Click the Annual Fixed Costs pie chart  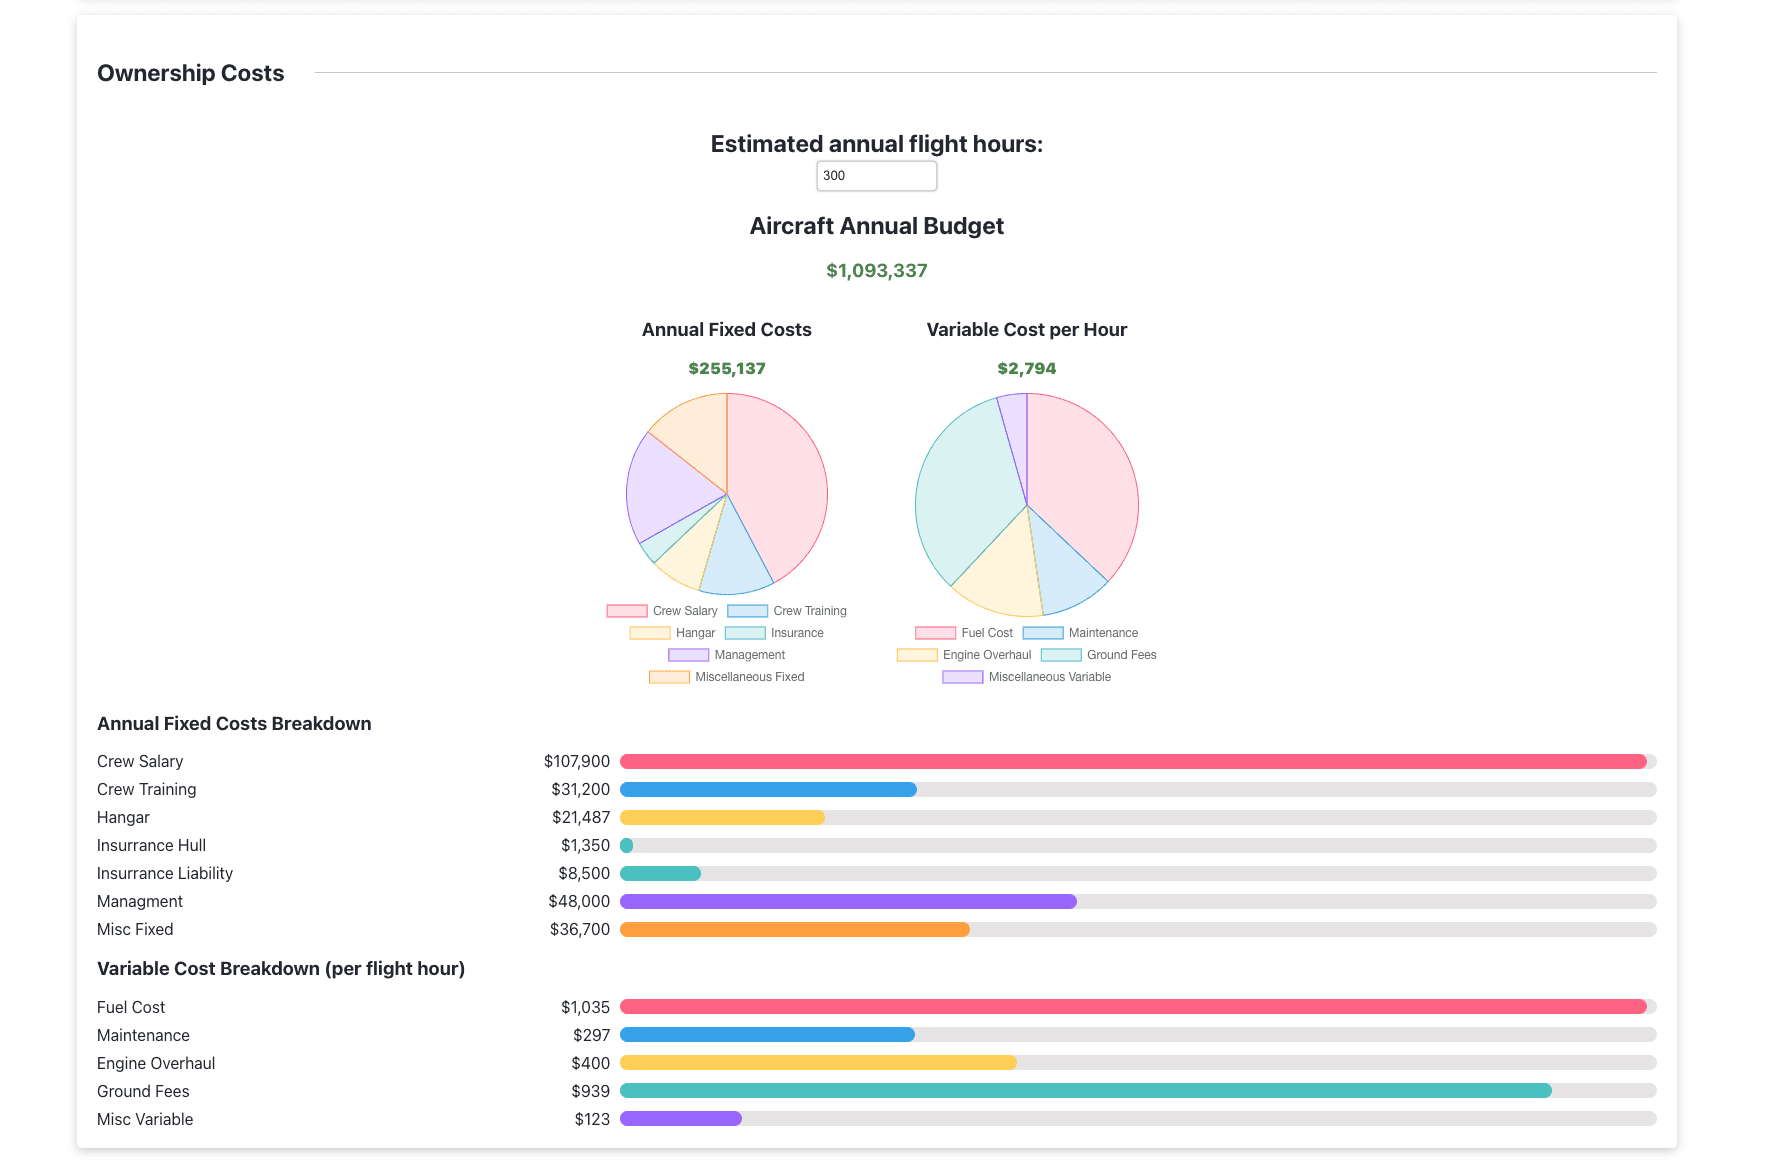tap(727, 494)
